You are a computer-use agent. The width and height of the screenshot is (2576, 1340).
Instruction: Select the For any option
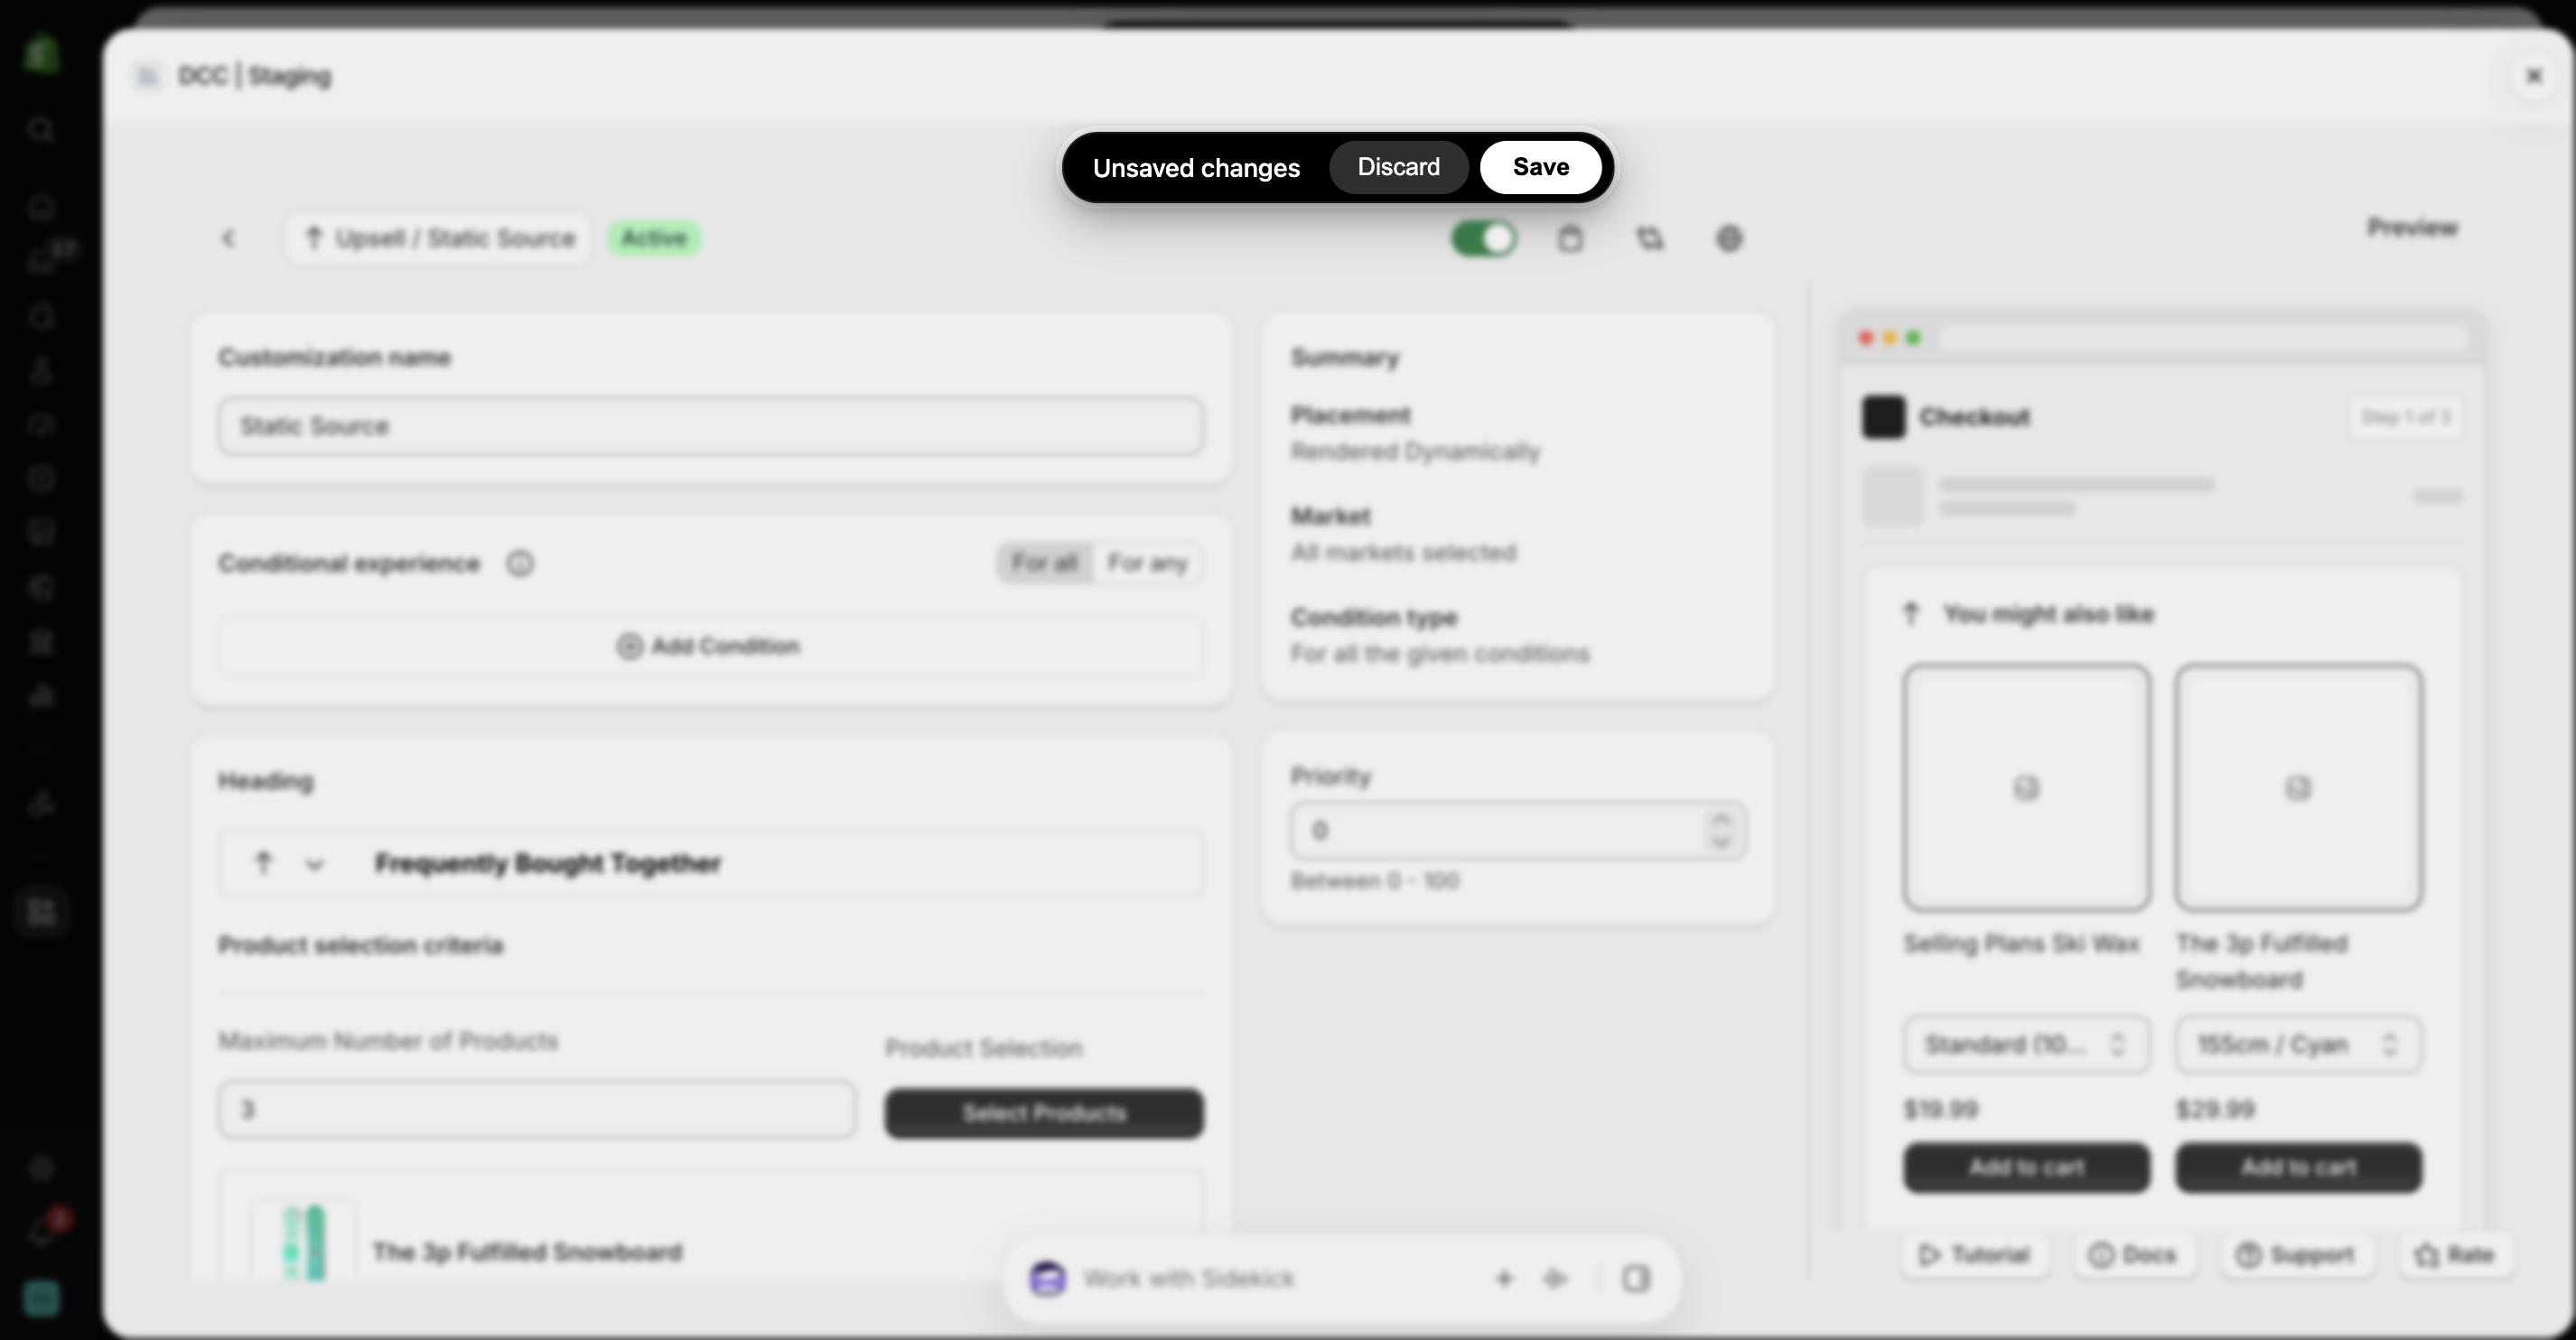tap(1148, 563)
